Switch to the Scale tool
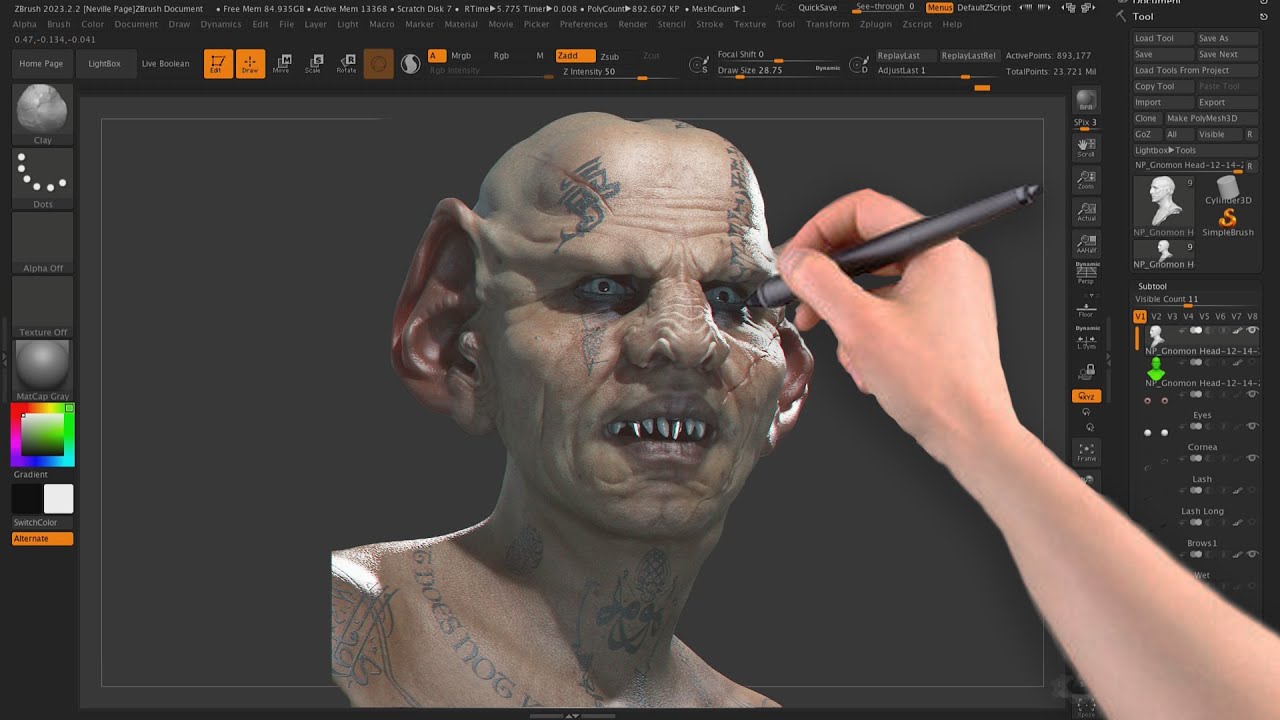 pyautogui.click(x=313, y=64)
